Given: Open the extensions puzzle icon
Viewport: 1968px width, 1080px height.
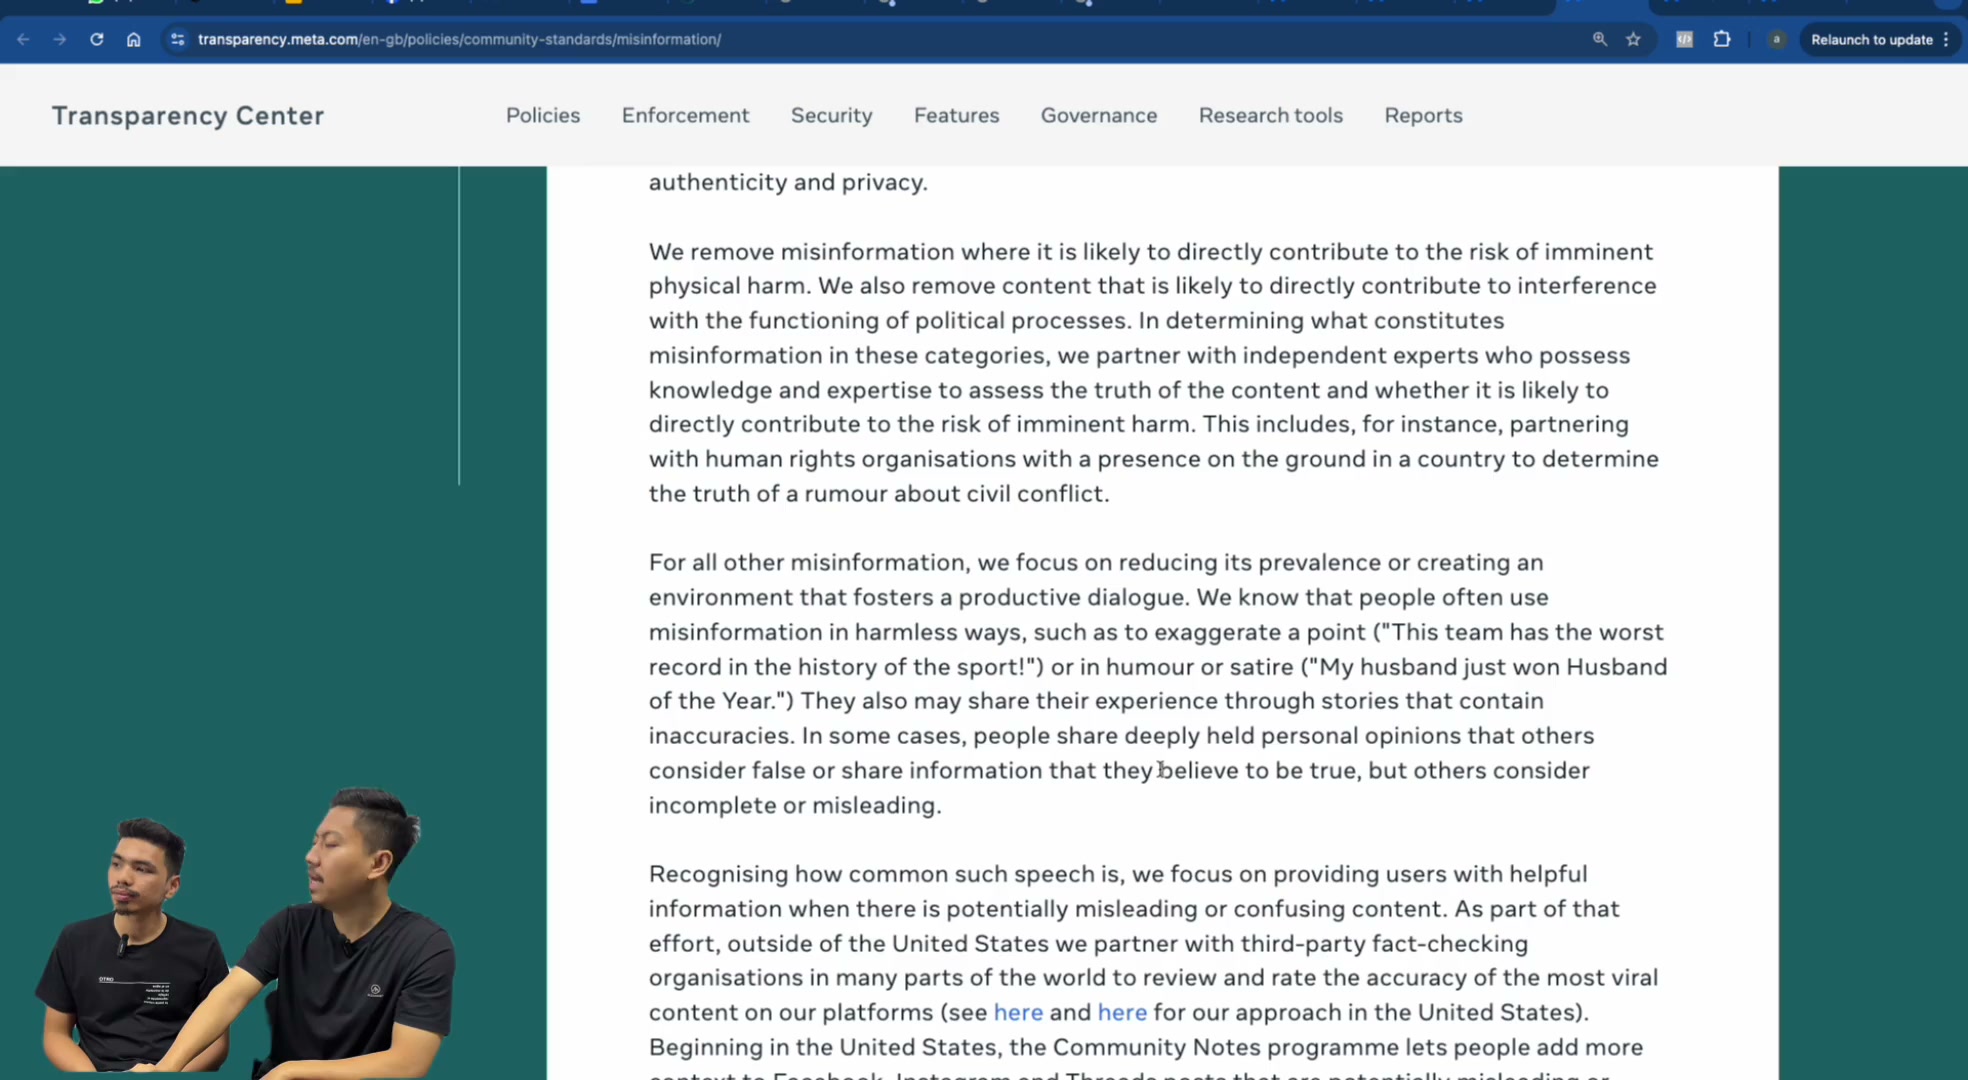Looking at the screenshot, I should point(1721,39).
